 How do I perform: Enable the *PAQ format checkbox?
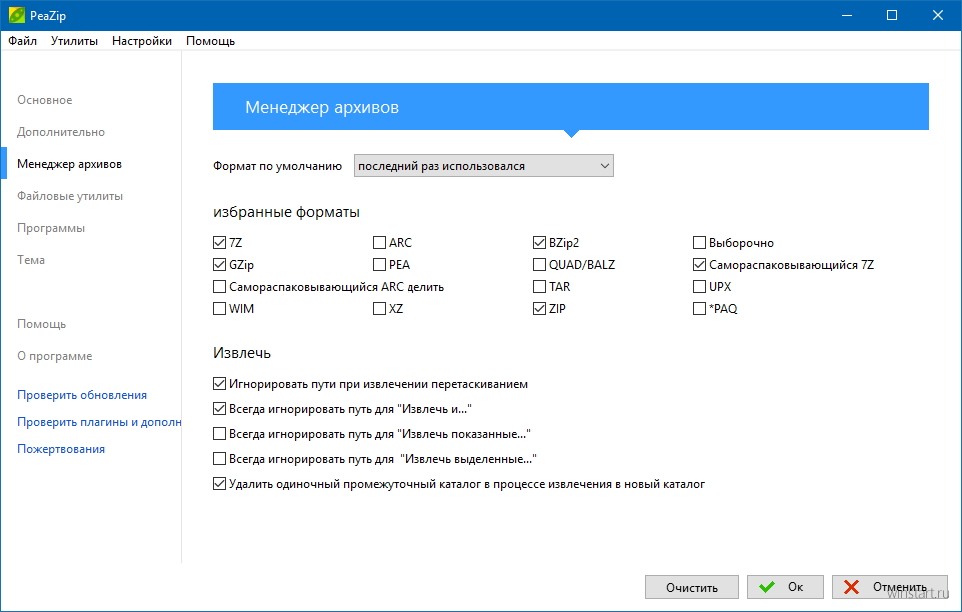[699, 308]
